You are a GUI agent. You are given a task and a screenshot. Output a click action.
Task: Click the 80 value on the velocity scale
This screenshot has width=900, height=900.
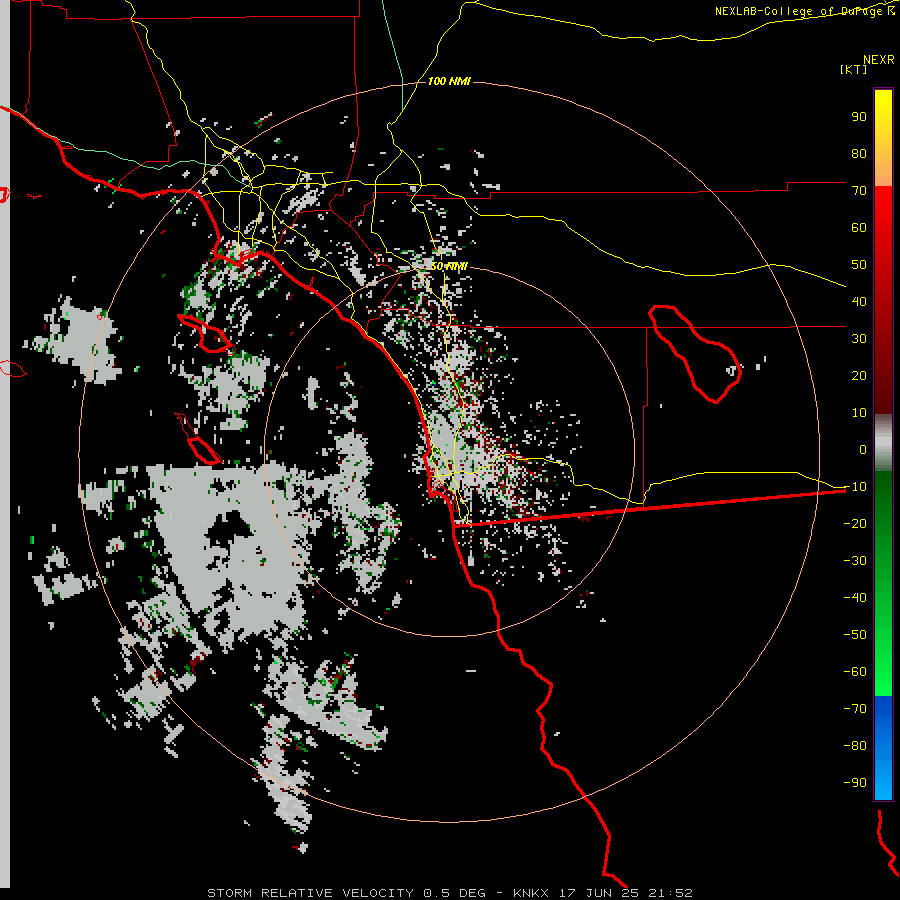(x=859, y=154)
